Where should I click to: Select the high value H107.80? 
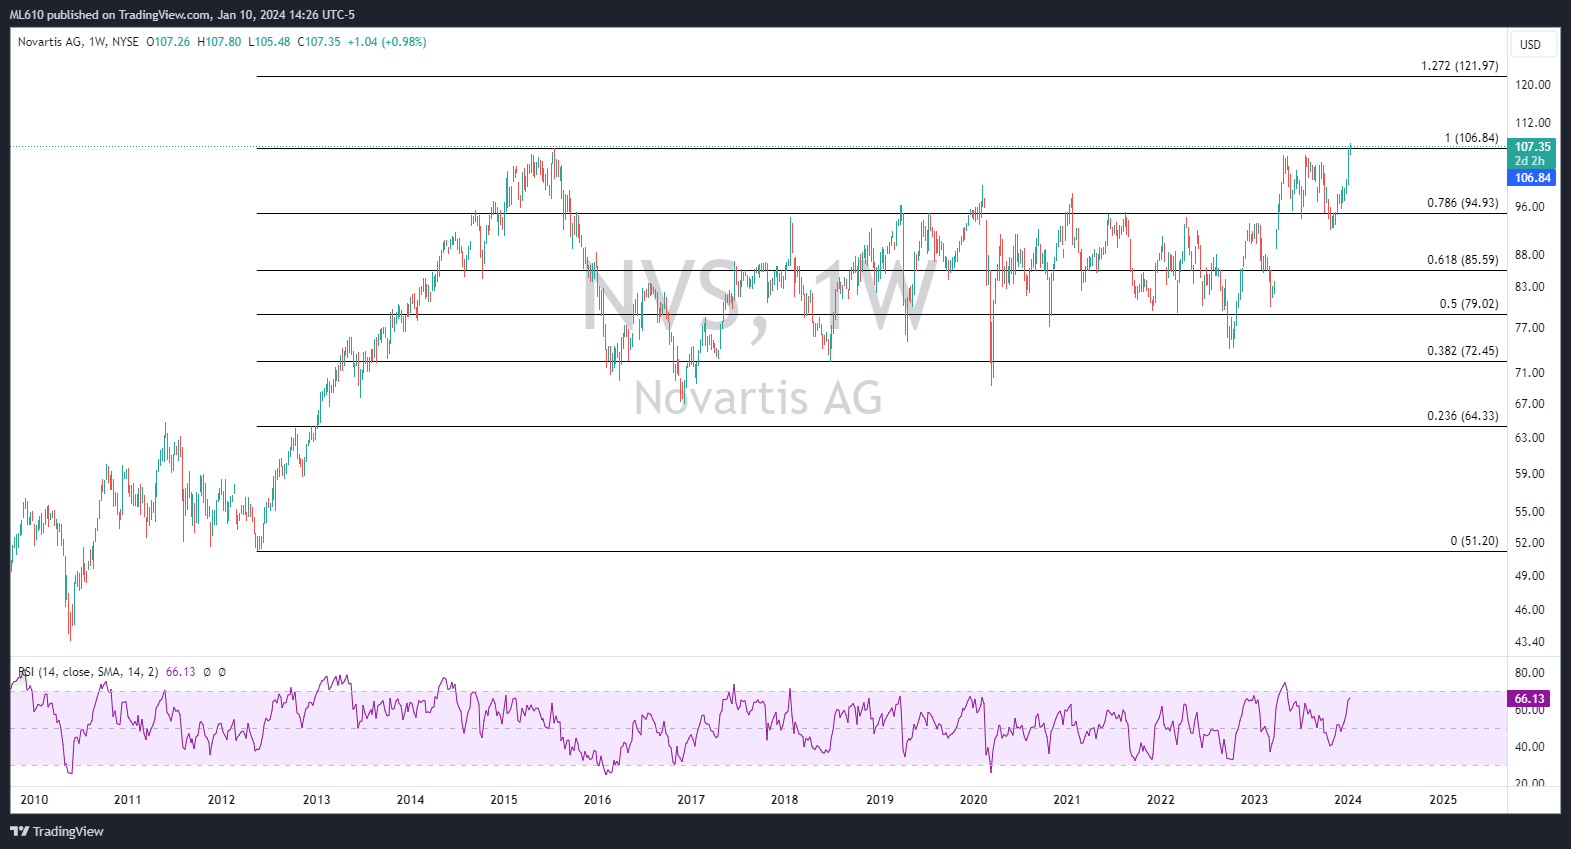219,42
